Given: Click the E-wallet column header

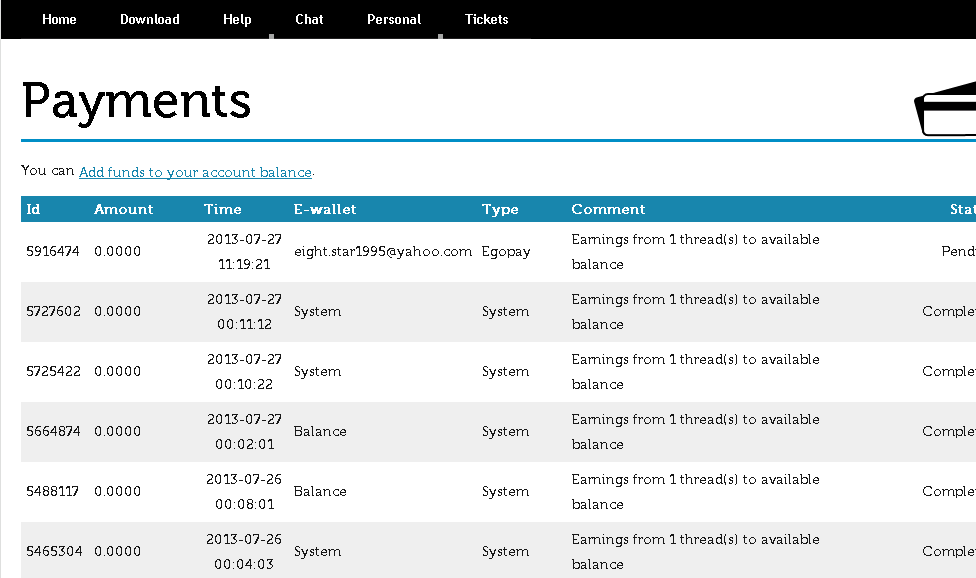Looking at the screenshot, I should pos(325,209).
